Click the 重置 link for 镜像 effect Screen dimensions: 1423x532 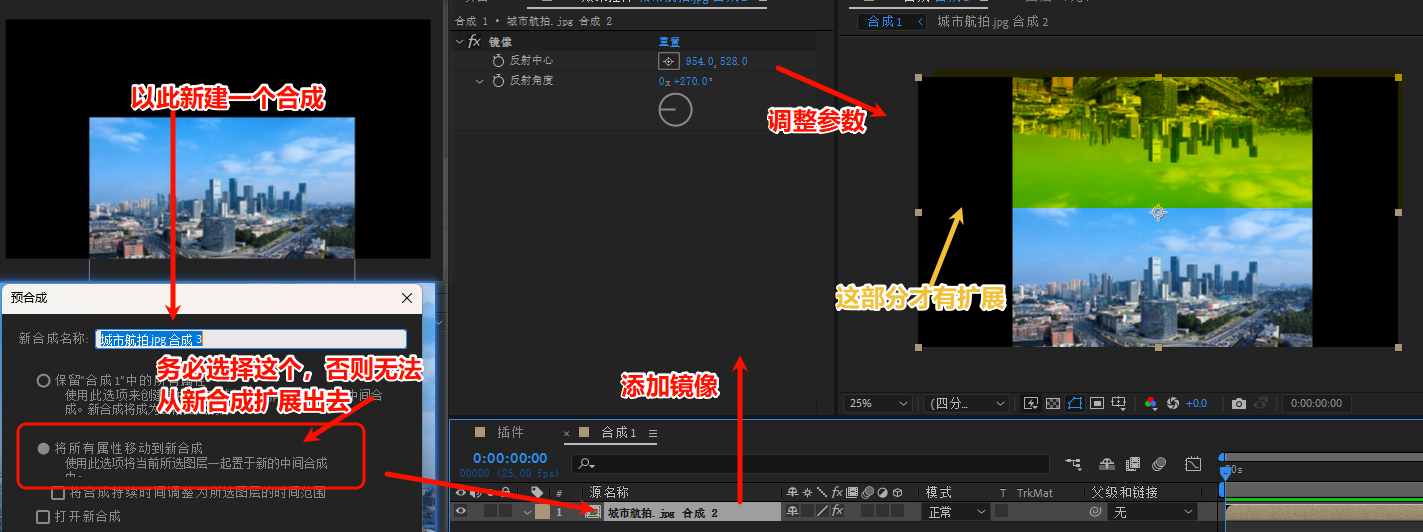[x=669, y=42]
